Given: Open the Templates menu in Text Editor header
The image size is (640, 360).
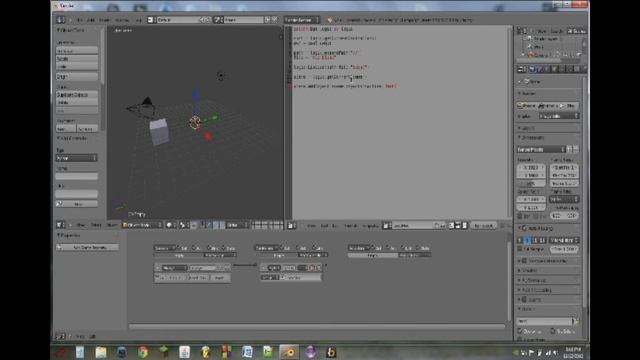Looking at the screenshot, I should (x=370, y=226).
